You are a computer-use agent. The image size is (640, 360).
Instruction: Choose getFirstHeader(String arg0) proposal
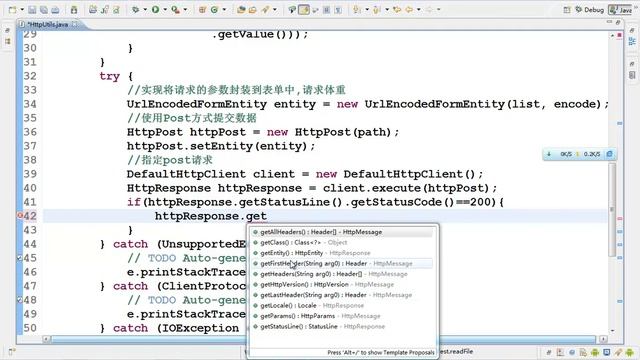342,264
